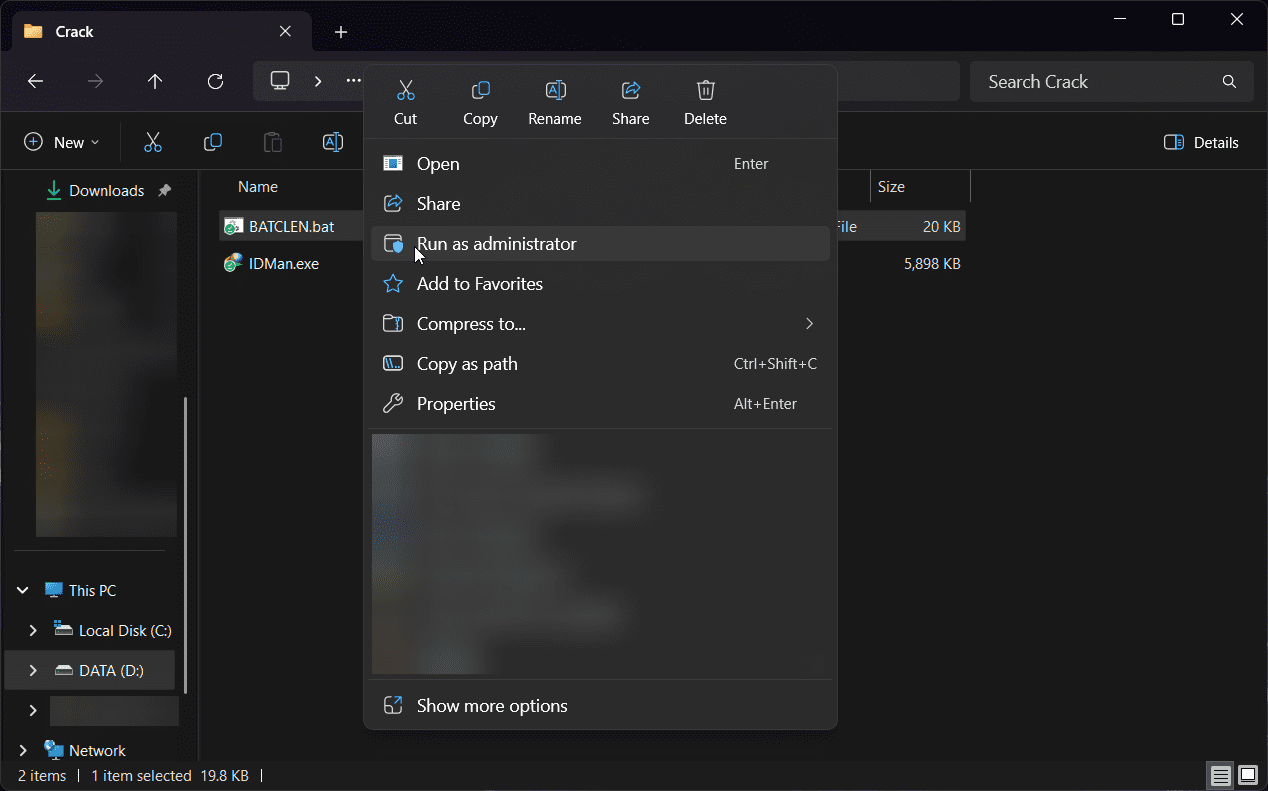Open Properties from the context menu
This screenshot has height=791, width=1268.
(600, 404)
